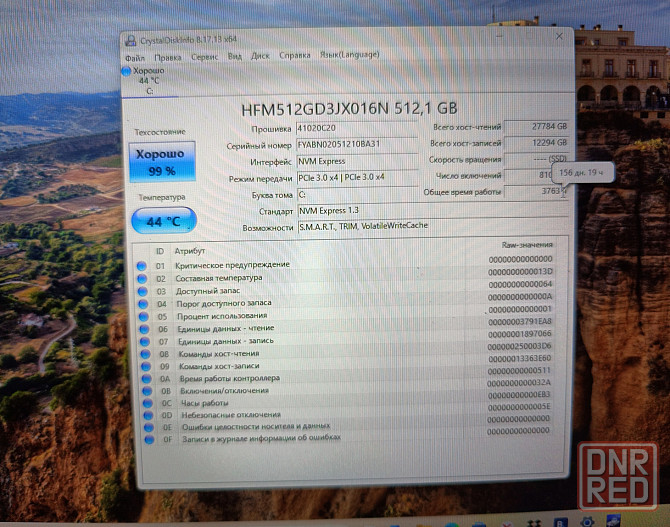The height and width of the screenshot is (527, 670).
Task: Open the Диск menu
Action: coord(260,57)
